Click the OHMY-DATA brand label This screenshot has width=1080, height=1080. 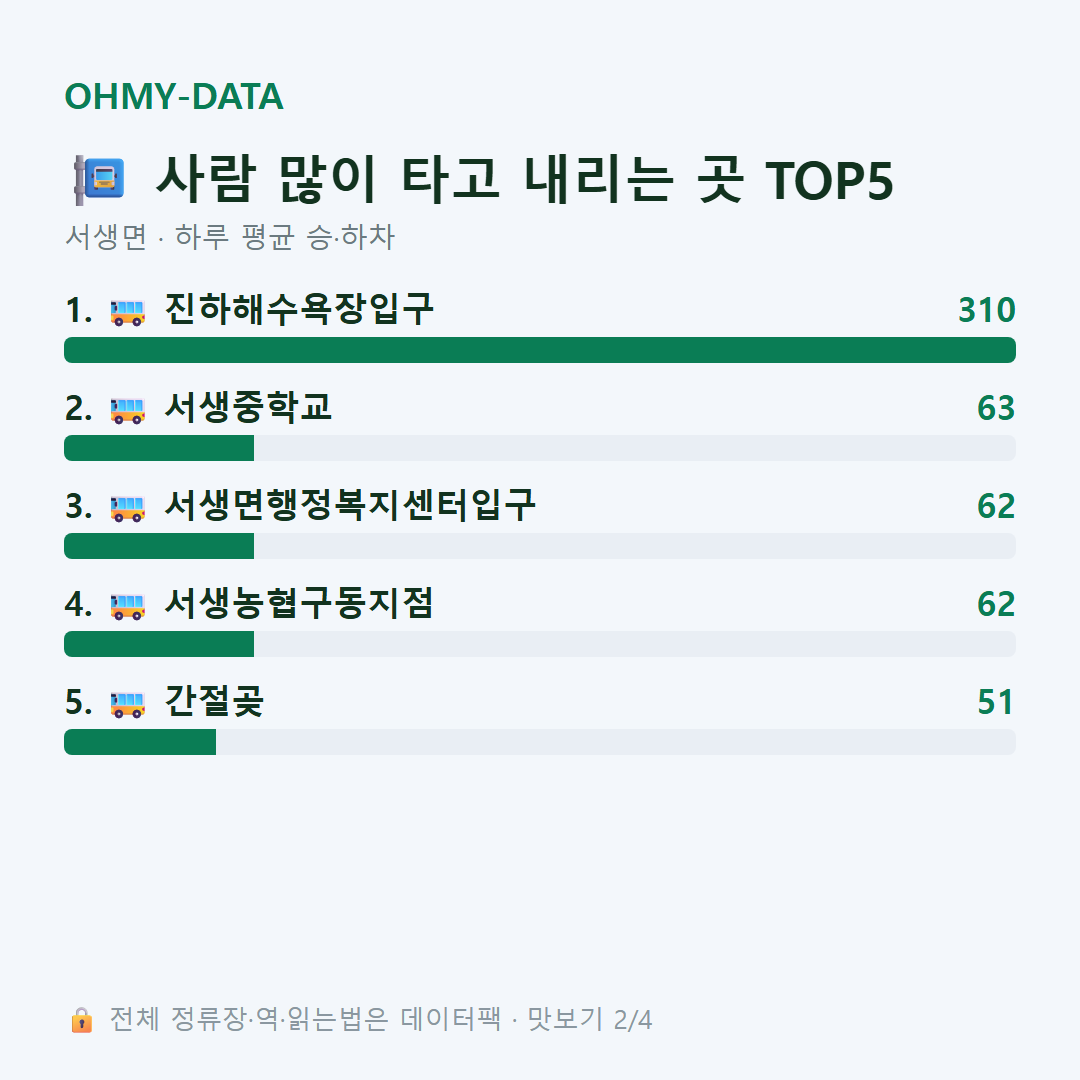point(174,96)
